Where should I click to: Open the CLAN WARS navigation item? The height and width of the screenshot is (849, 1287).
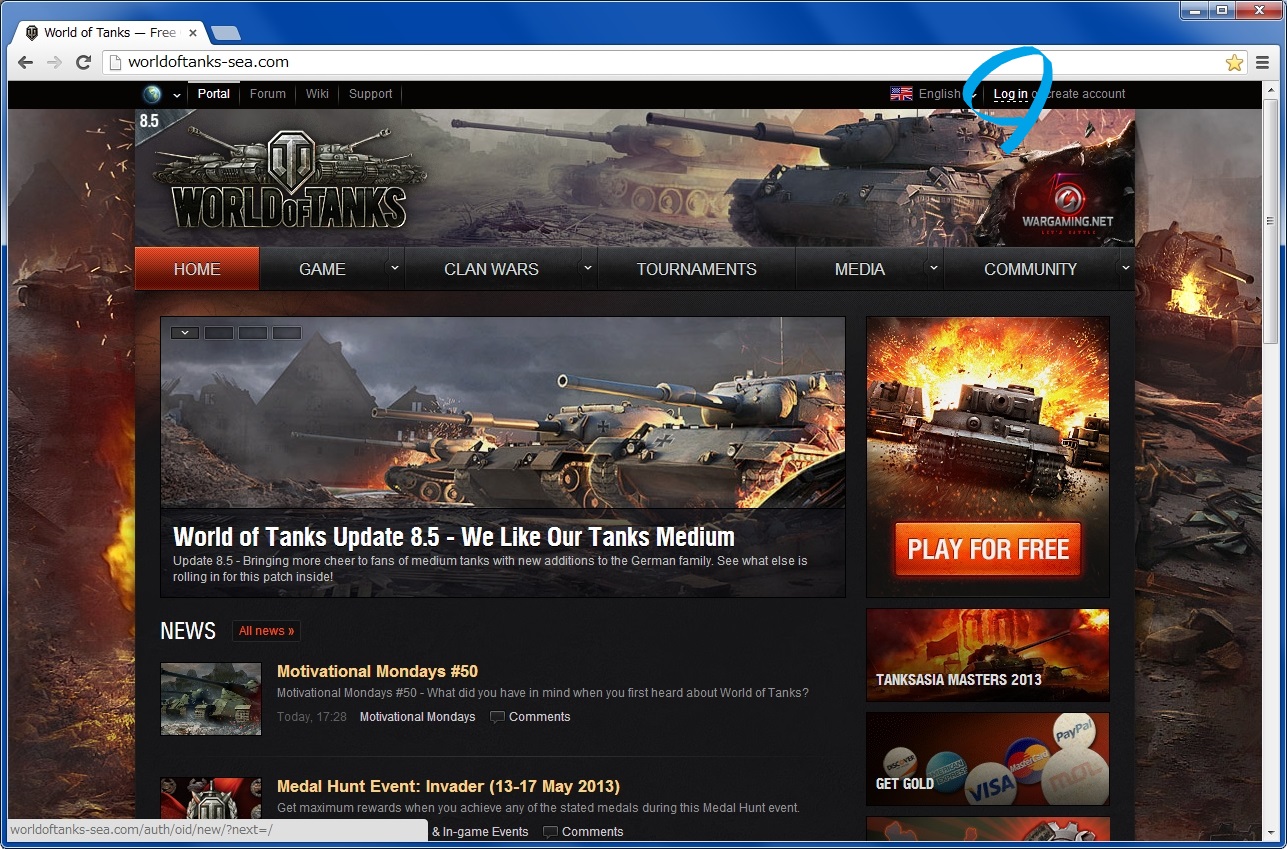click(x=491, y=269)
